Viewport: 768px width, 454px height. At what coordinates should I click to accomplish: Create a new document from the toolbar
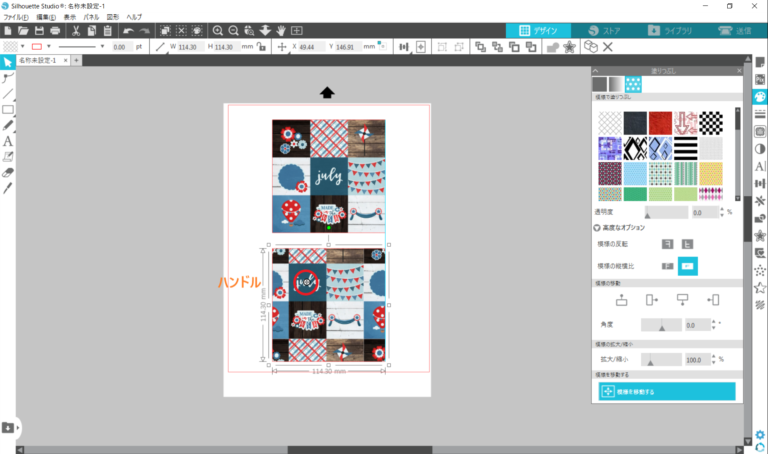coord(8,30)
